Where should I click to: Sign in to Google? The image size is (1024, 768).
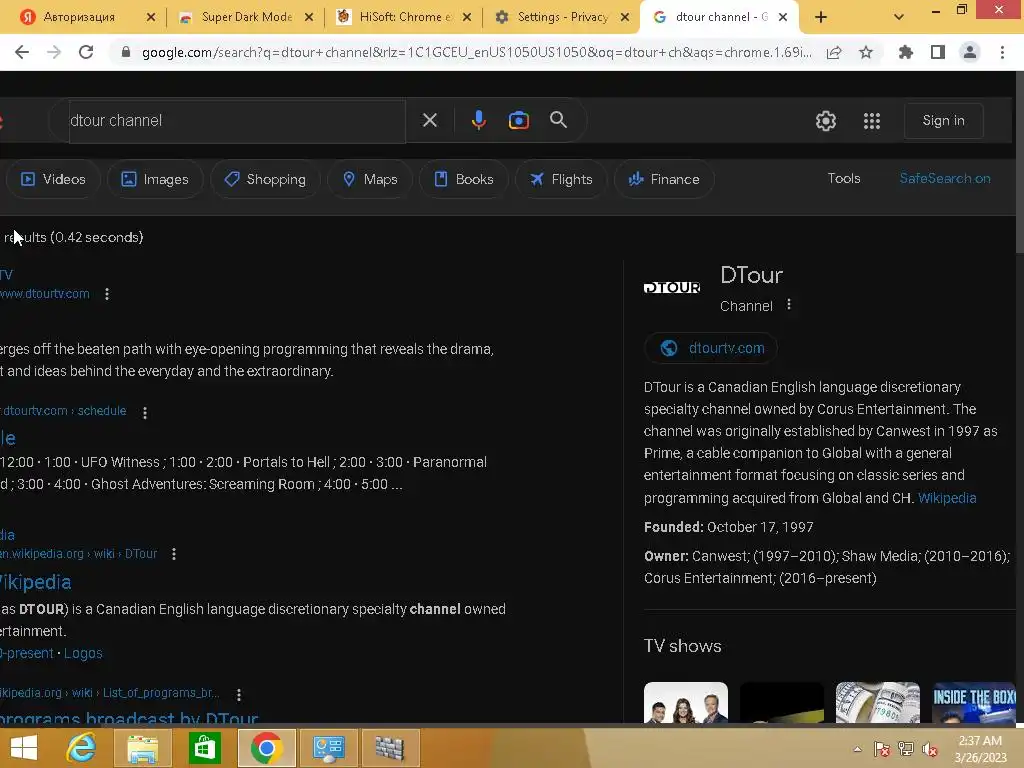click(x=943, y=120)
